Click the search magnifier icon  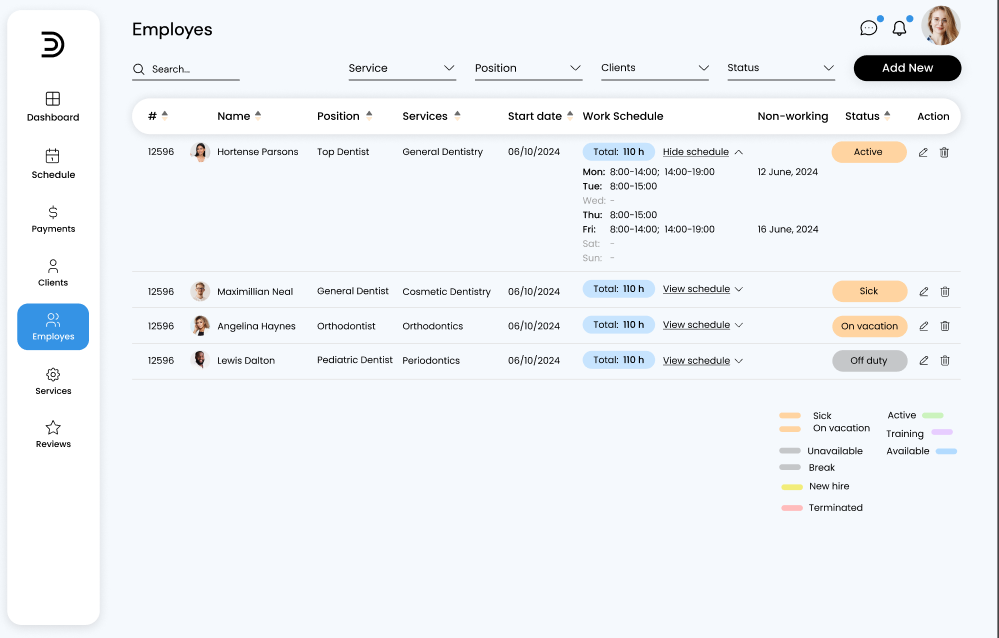pos(139,69)
